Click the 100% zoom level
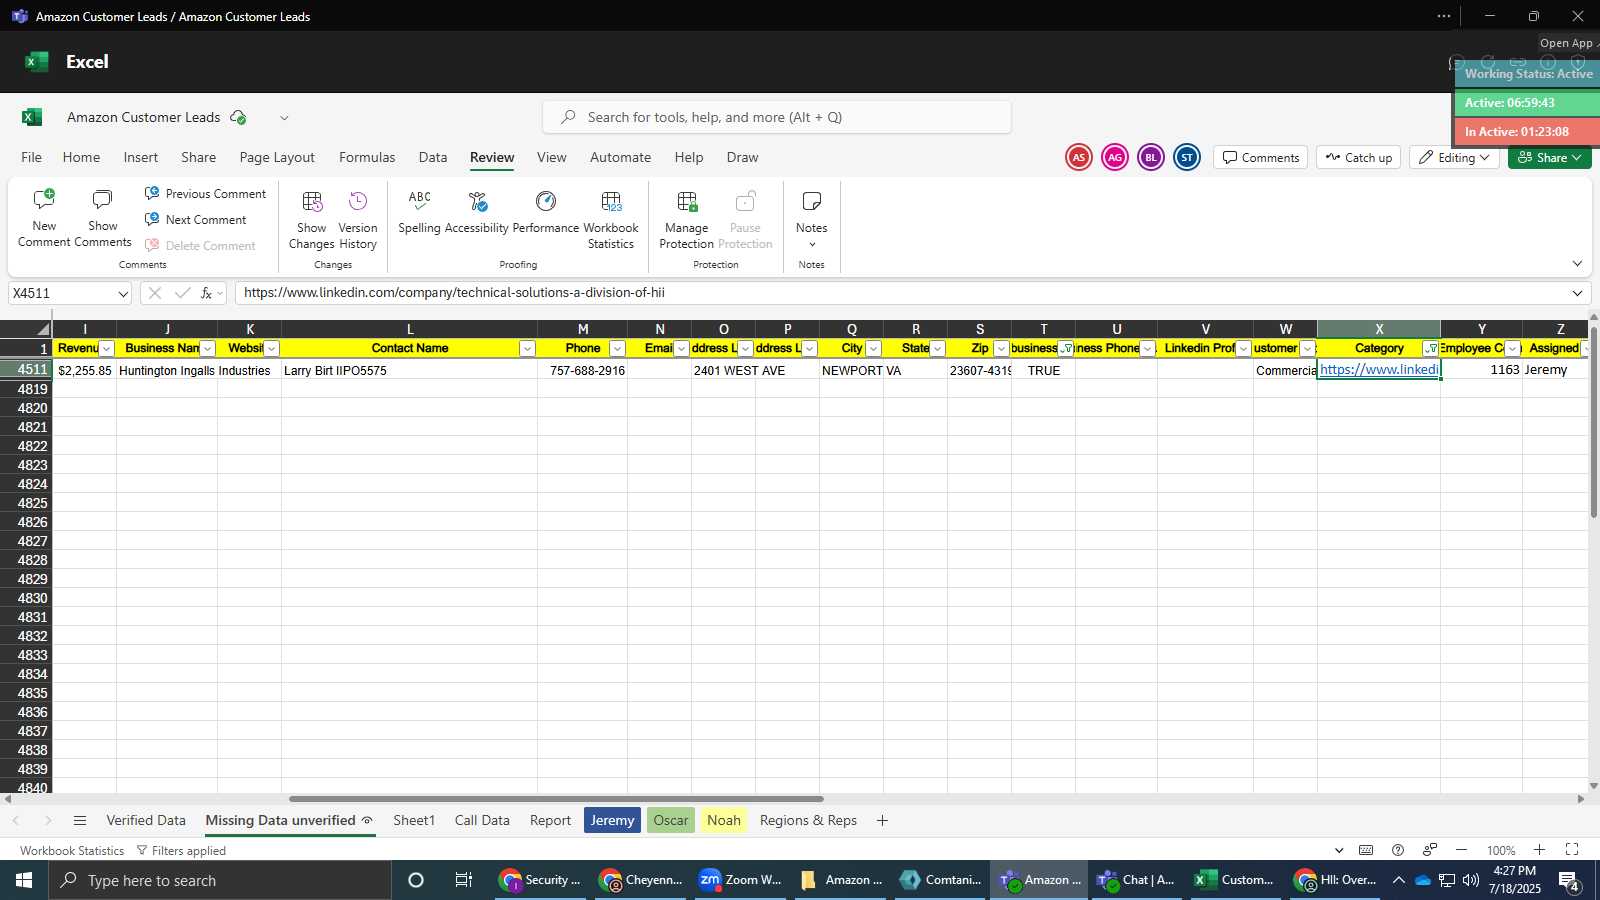The width and height of the screenshot is (1600, 900). coord(1501,850)
